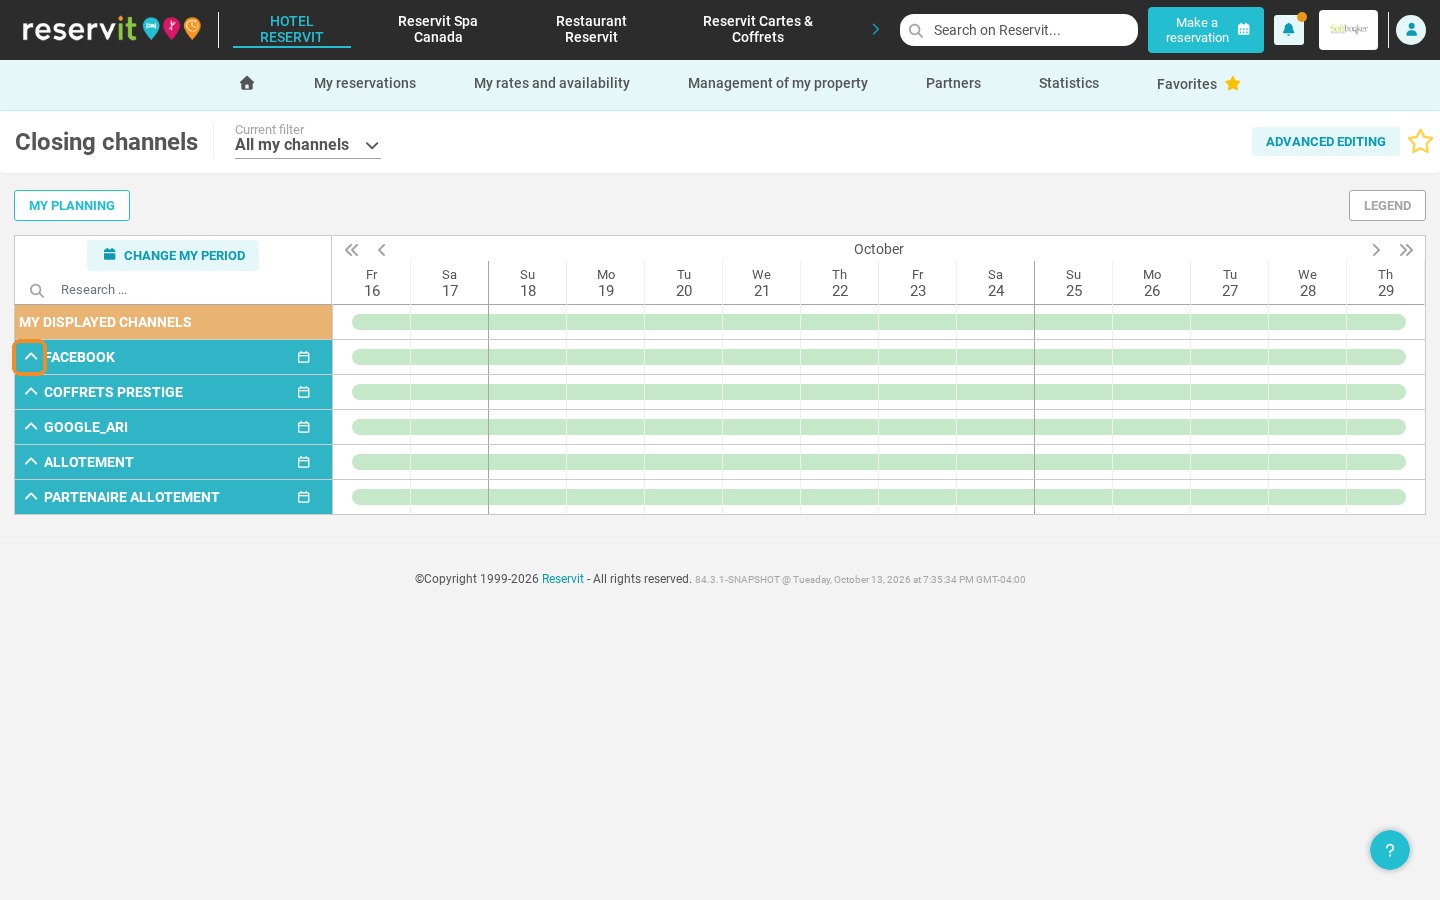Open the calendar icon on COFFRETS PRESTIGE row
The image size is (1440, 900).
pyautogui.click(x=304, y=392)
